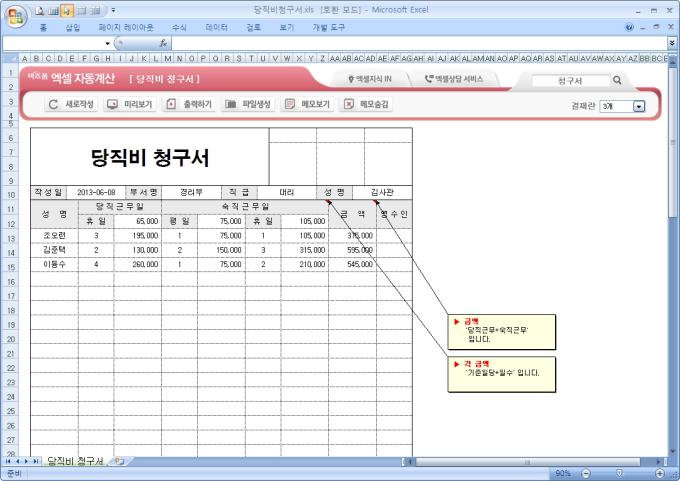Open the 삽입 ribbon tab
This screenshot has width=680, height=481.
pyautogui.click(x=73, y=27)
